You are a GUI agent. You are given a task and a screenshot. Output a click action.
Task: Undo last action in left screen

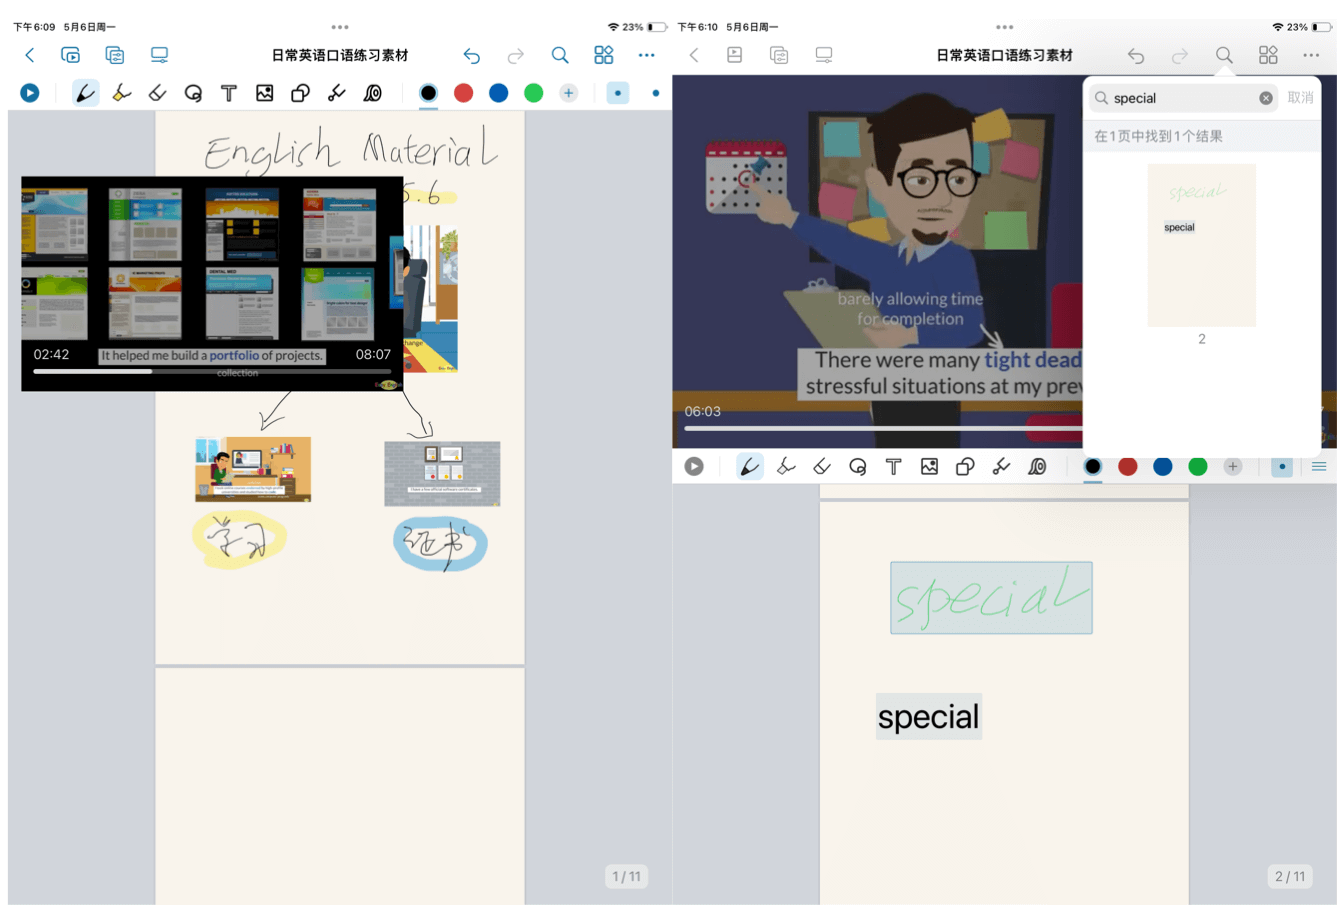471,55
